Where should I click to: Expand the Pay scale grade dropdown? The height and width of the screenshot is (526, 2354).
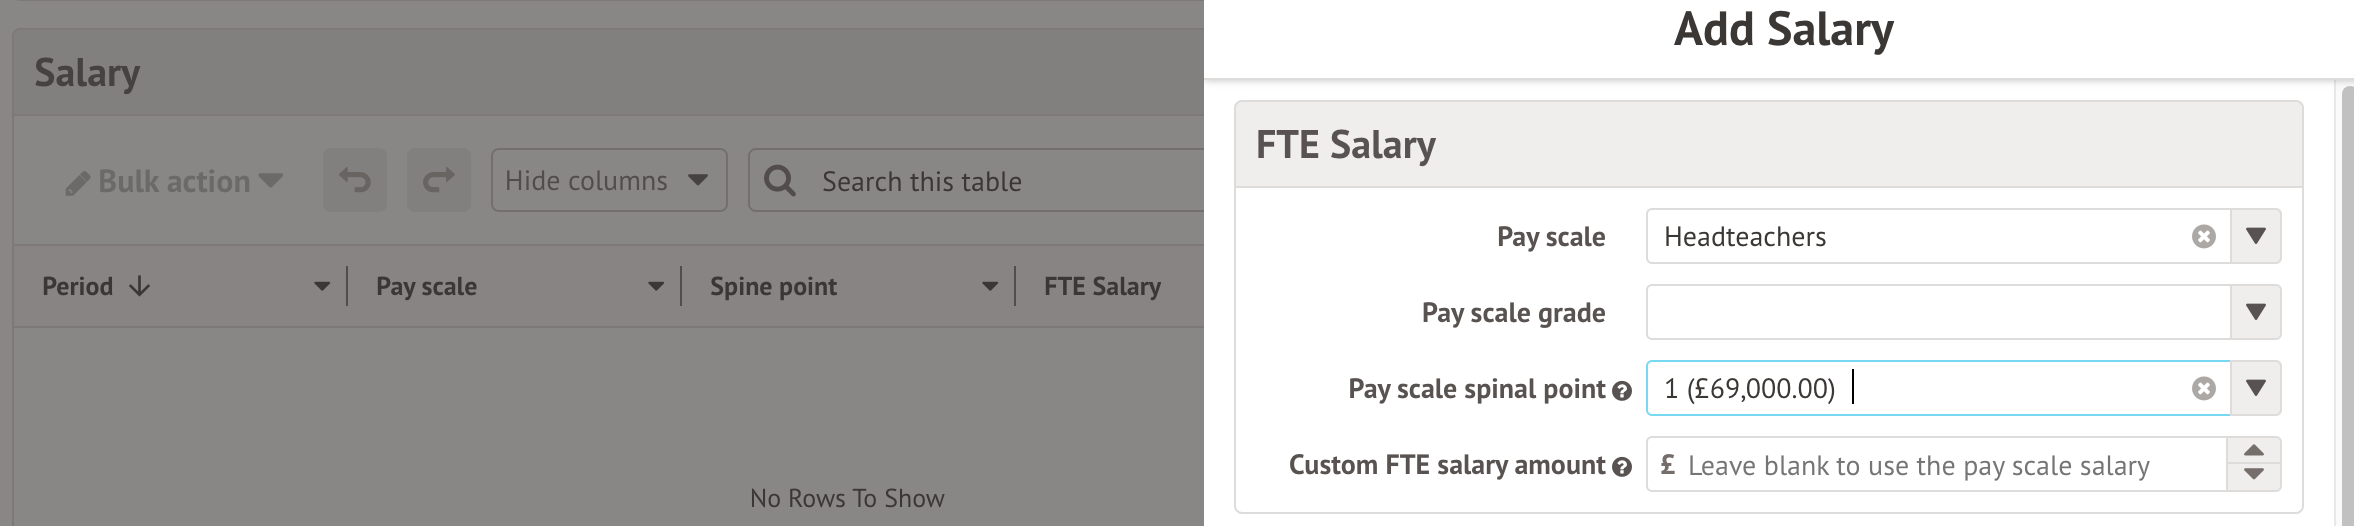tap(2255, 313)
